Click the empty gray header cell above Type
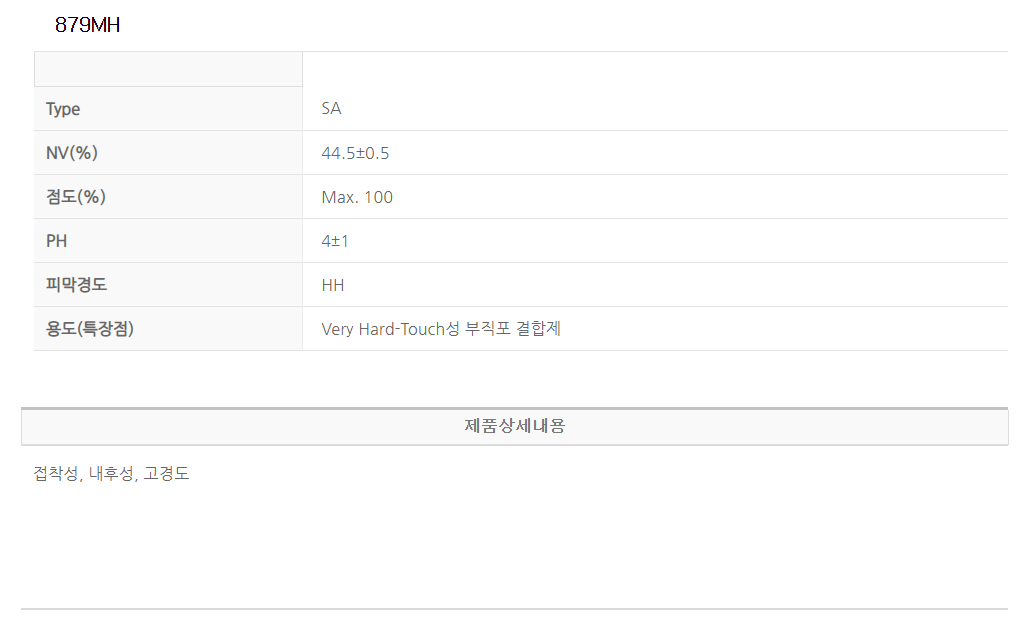1026x633 pixels. (168, 69)
